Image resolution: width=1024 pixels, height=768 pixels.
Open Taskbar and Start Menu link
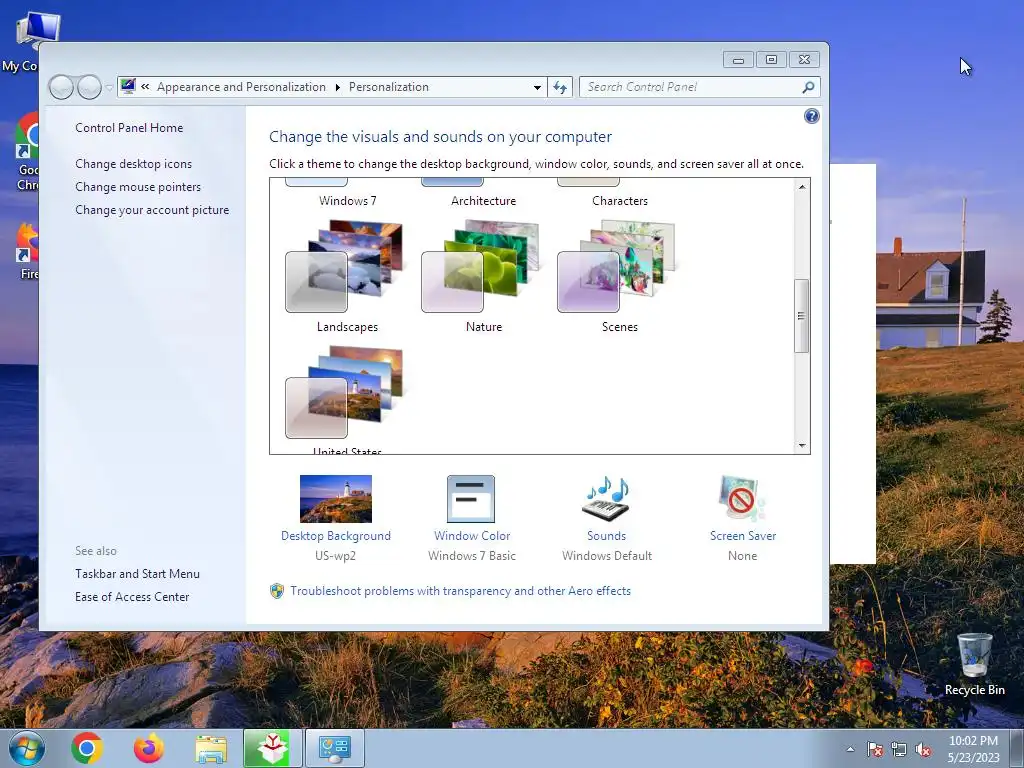[x=137, y=574]
